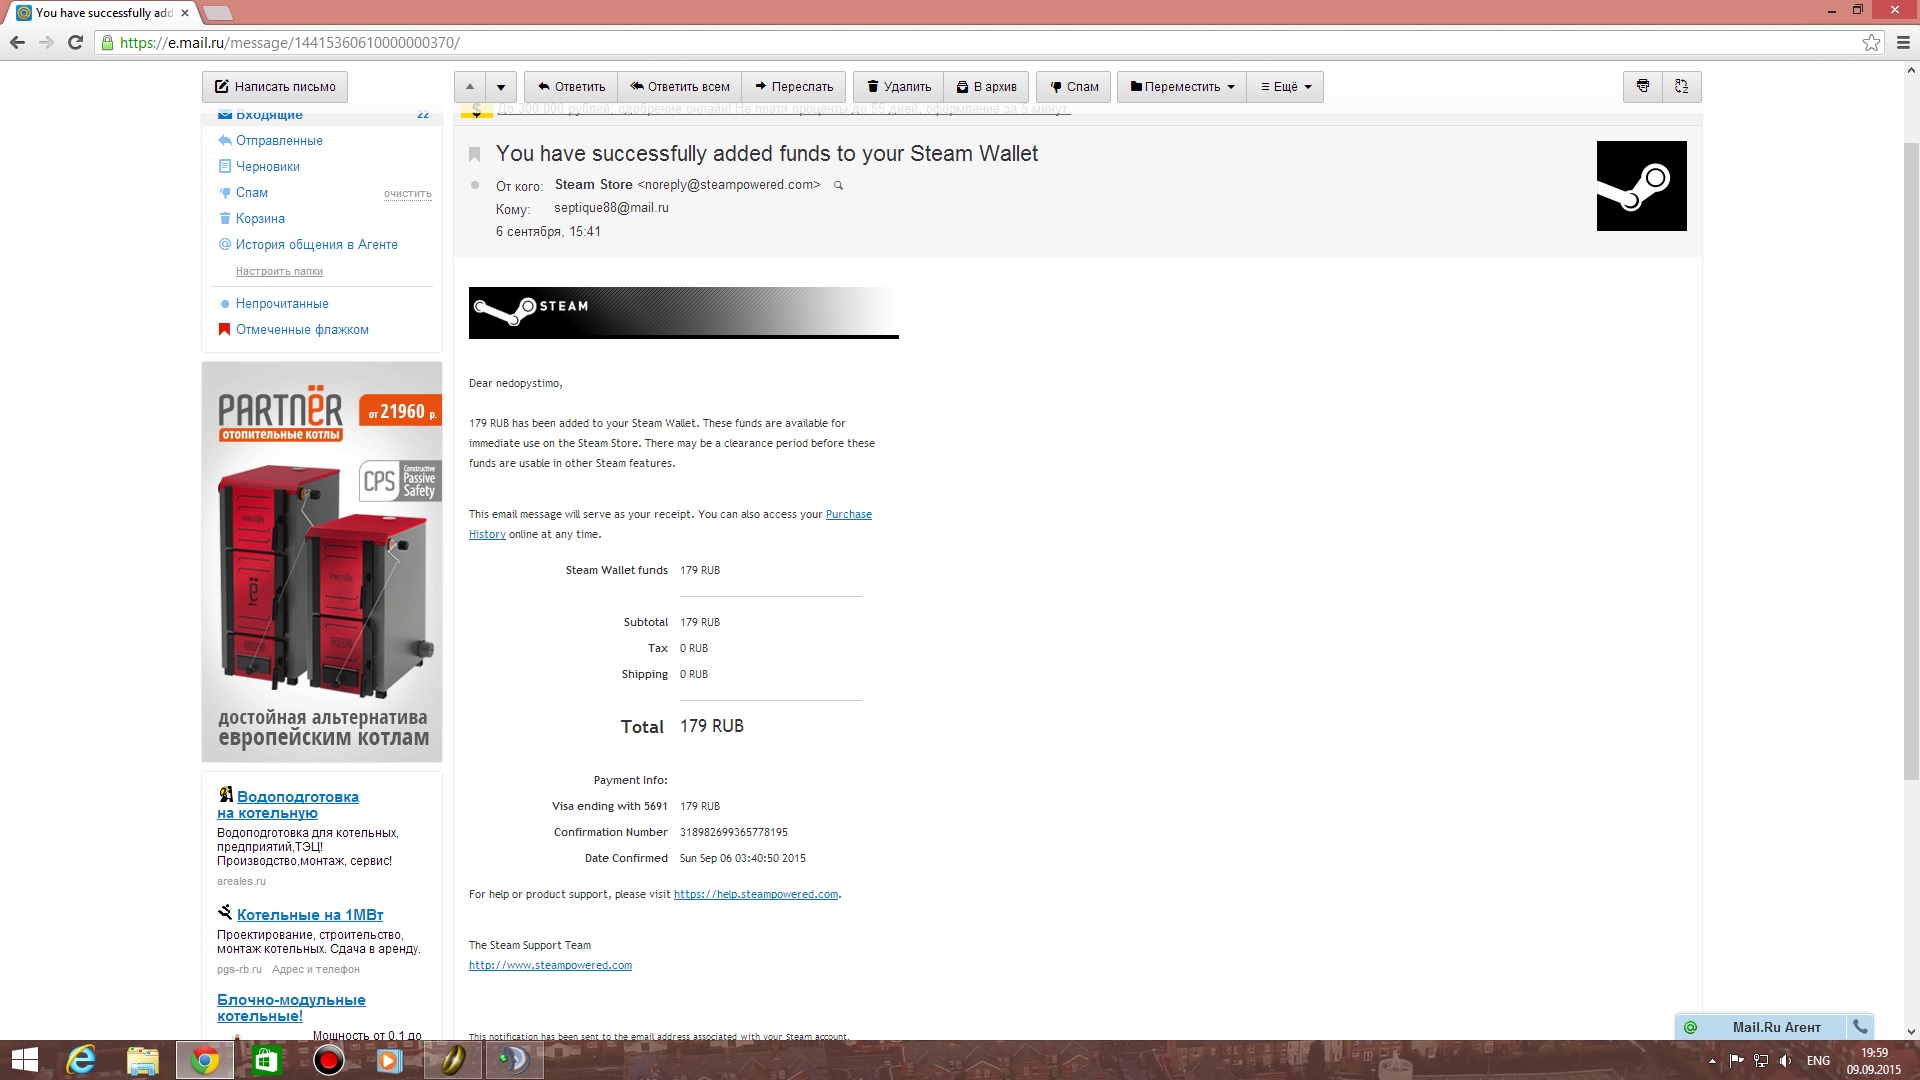Open help.steampowered.com link
This screenshot has width=1920, height=1080.
click(756, 895)
